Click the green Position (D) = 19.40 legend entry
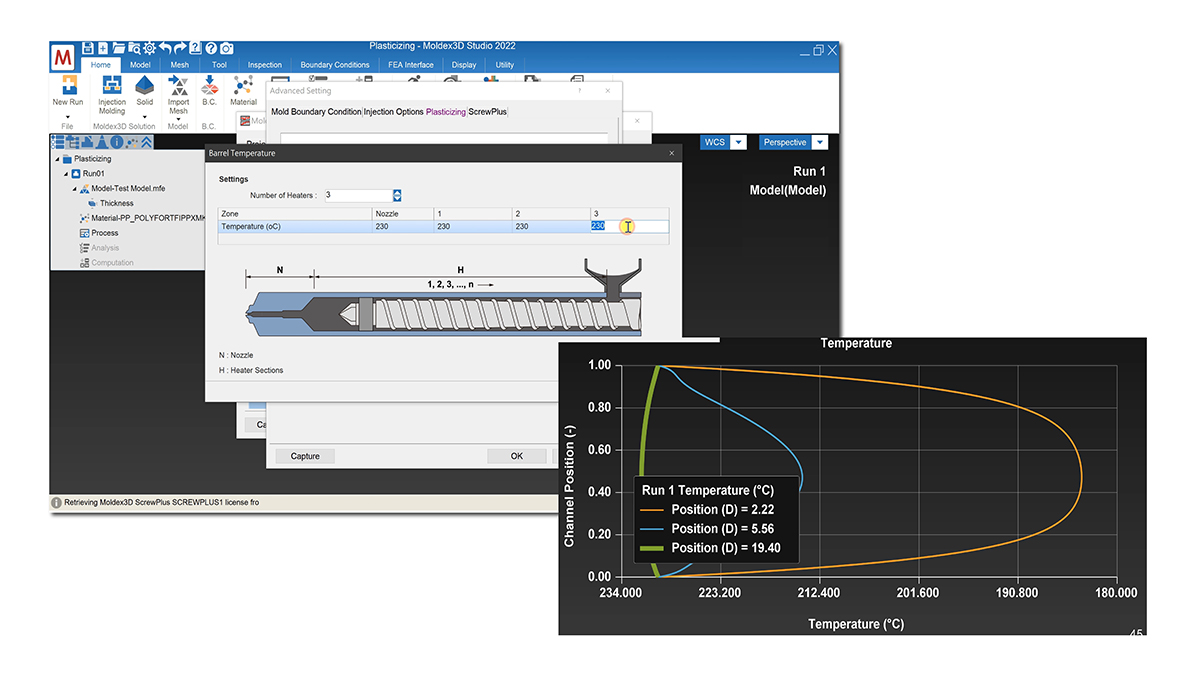1200x675 pixels. [712, 548]
